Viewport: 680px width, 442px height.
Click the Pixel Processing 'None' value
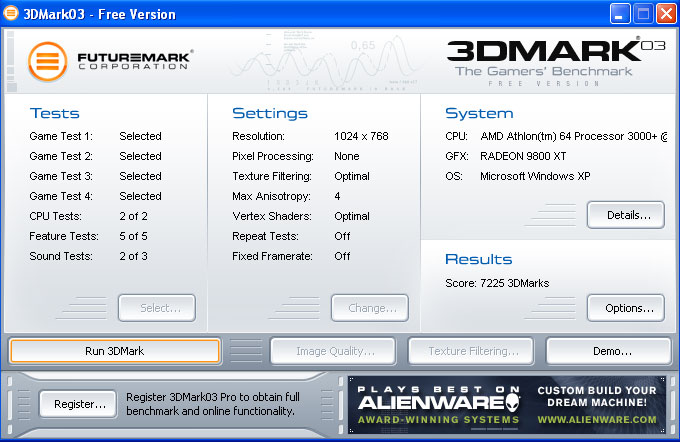pos(347,156)
